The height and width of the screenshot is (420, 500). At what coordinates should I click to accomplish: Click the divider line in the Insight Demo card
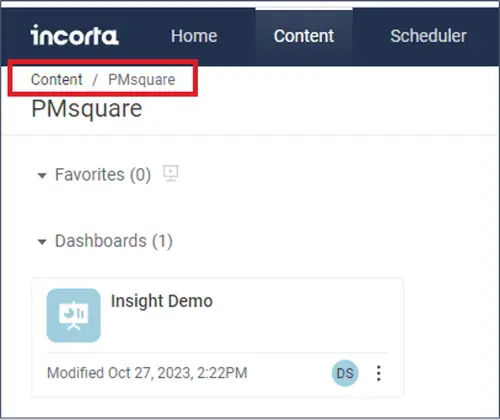tap(218, 352)
